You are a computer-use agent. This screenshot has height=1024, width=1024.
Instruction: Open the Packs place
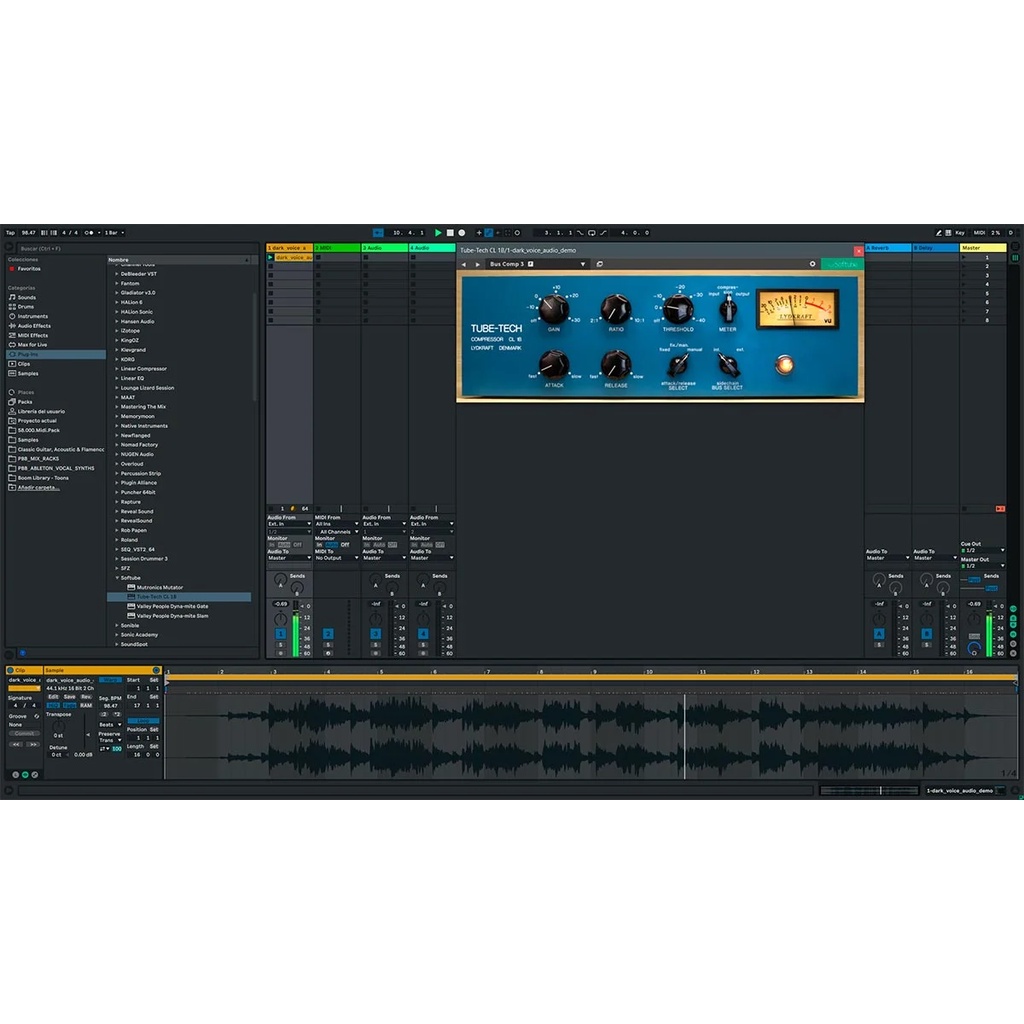tap(25, 402)
